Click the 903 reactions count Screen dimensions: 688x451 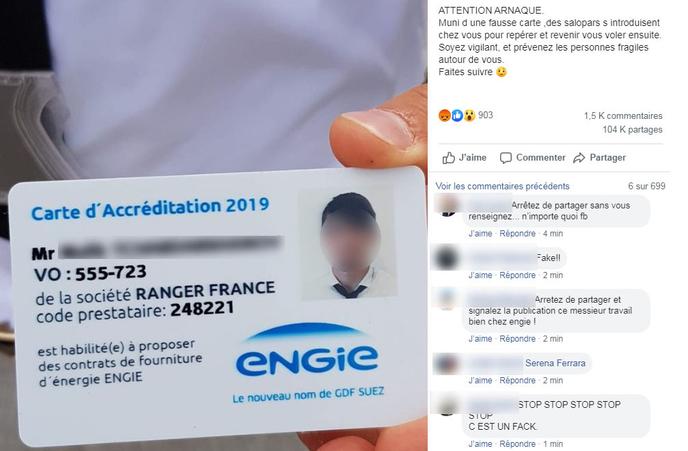(485, 115)
